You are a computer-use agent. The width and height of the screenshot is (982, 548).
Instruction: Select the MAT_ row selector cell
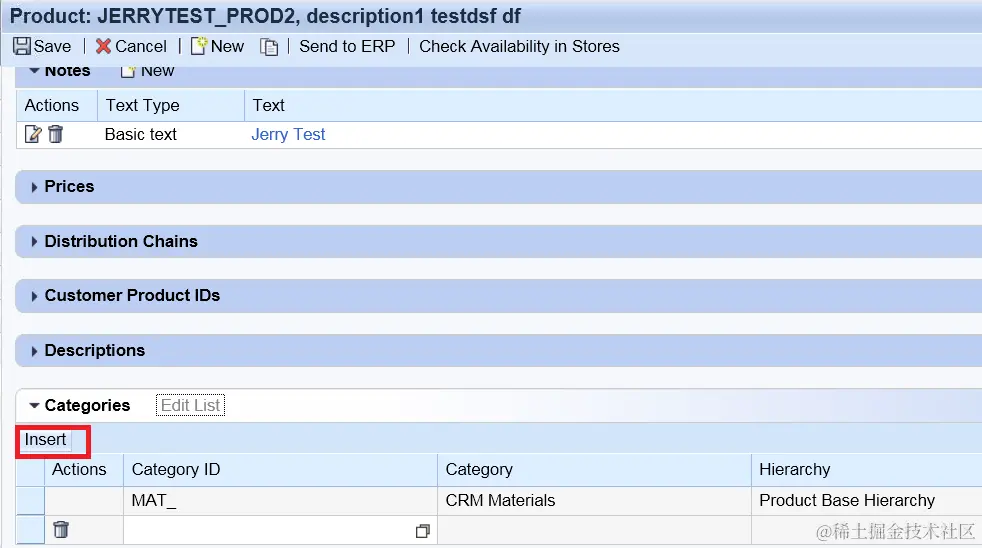[30, 501]
